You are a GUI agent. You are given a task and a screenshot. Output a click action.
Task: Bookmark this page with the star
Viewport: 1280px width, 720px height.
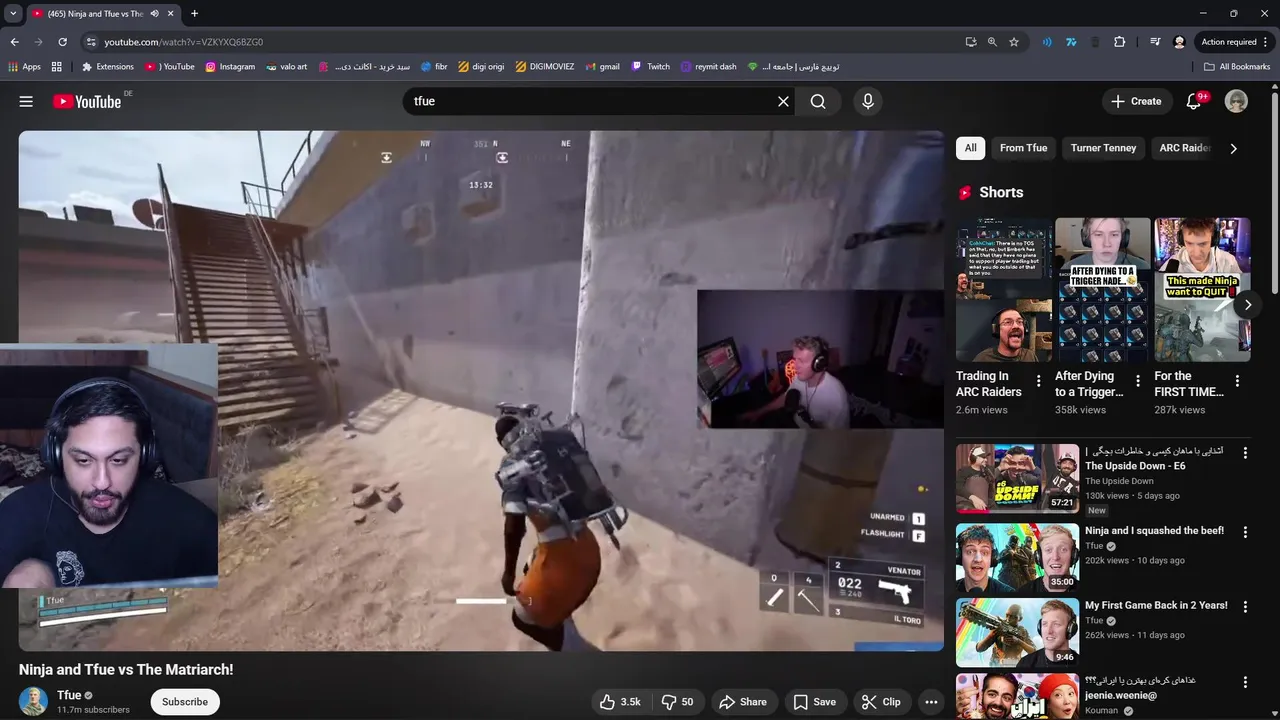coord(1014,42)
